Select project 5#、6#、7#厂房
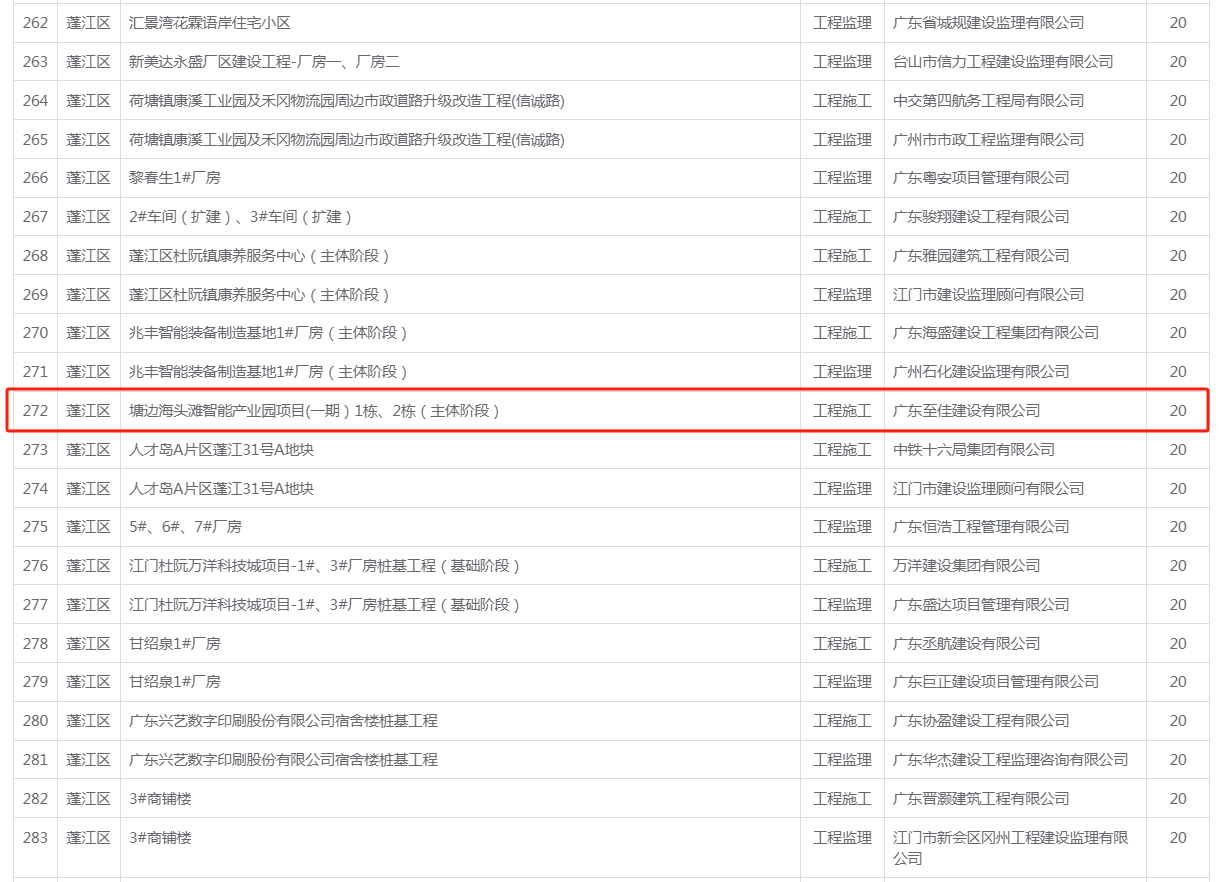The width and height of the screenshot is (1227, 882). [185, 526]
